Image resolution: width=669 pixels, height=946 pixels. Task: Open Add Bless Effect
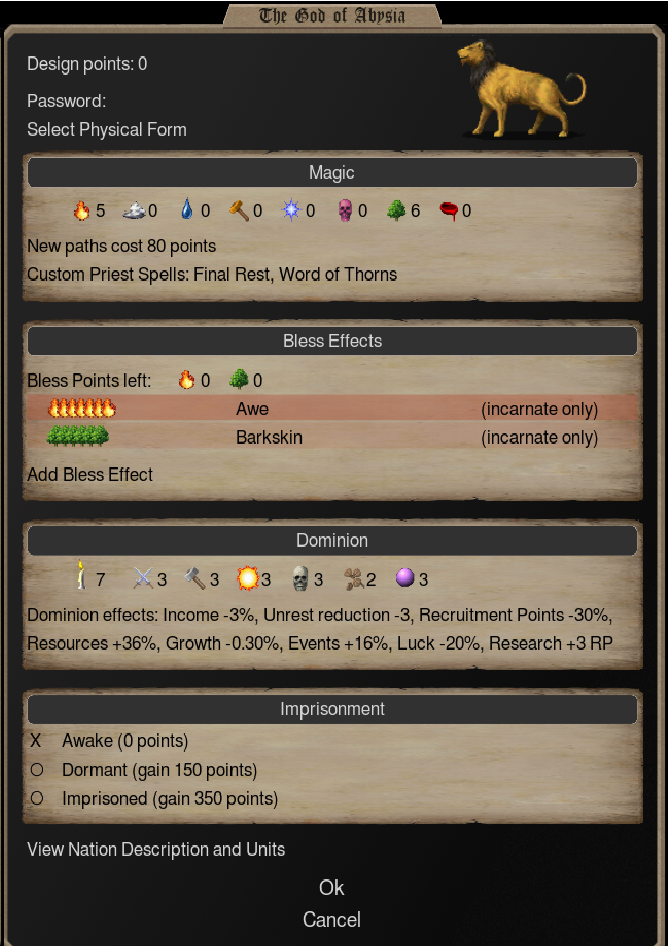tap(88, 474)
